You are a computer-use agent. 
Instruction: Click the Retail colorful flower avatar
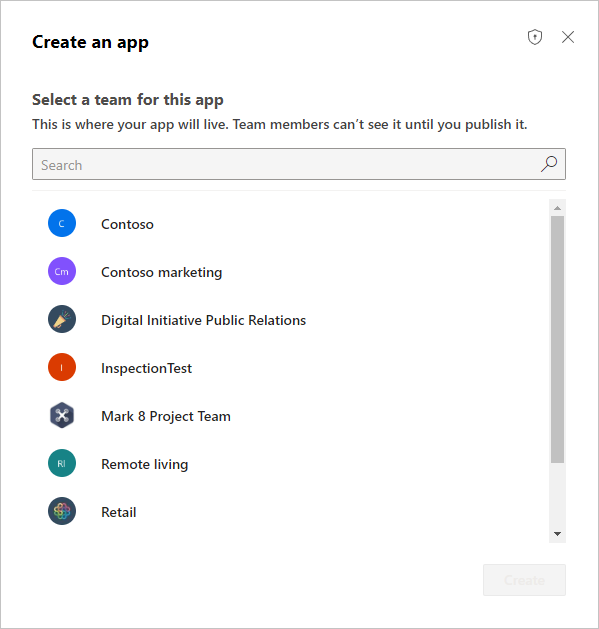[x=62, y=511]
